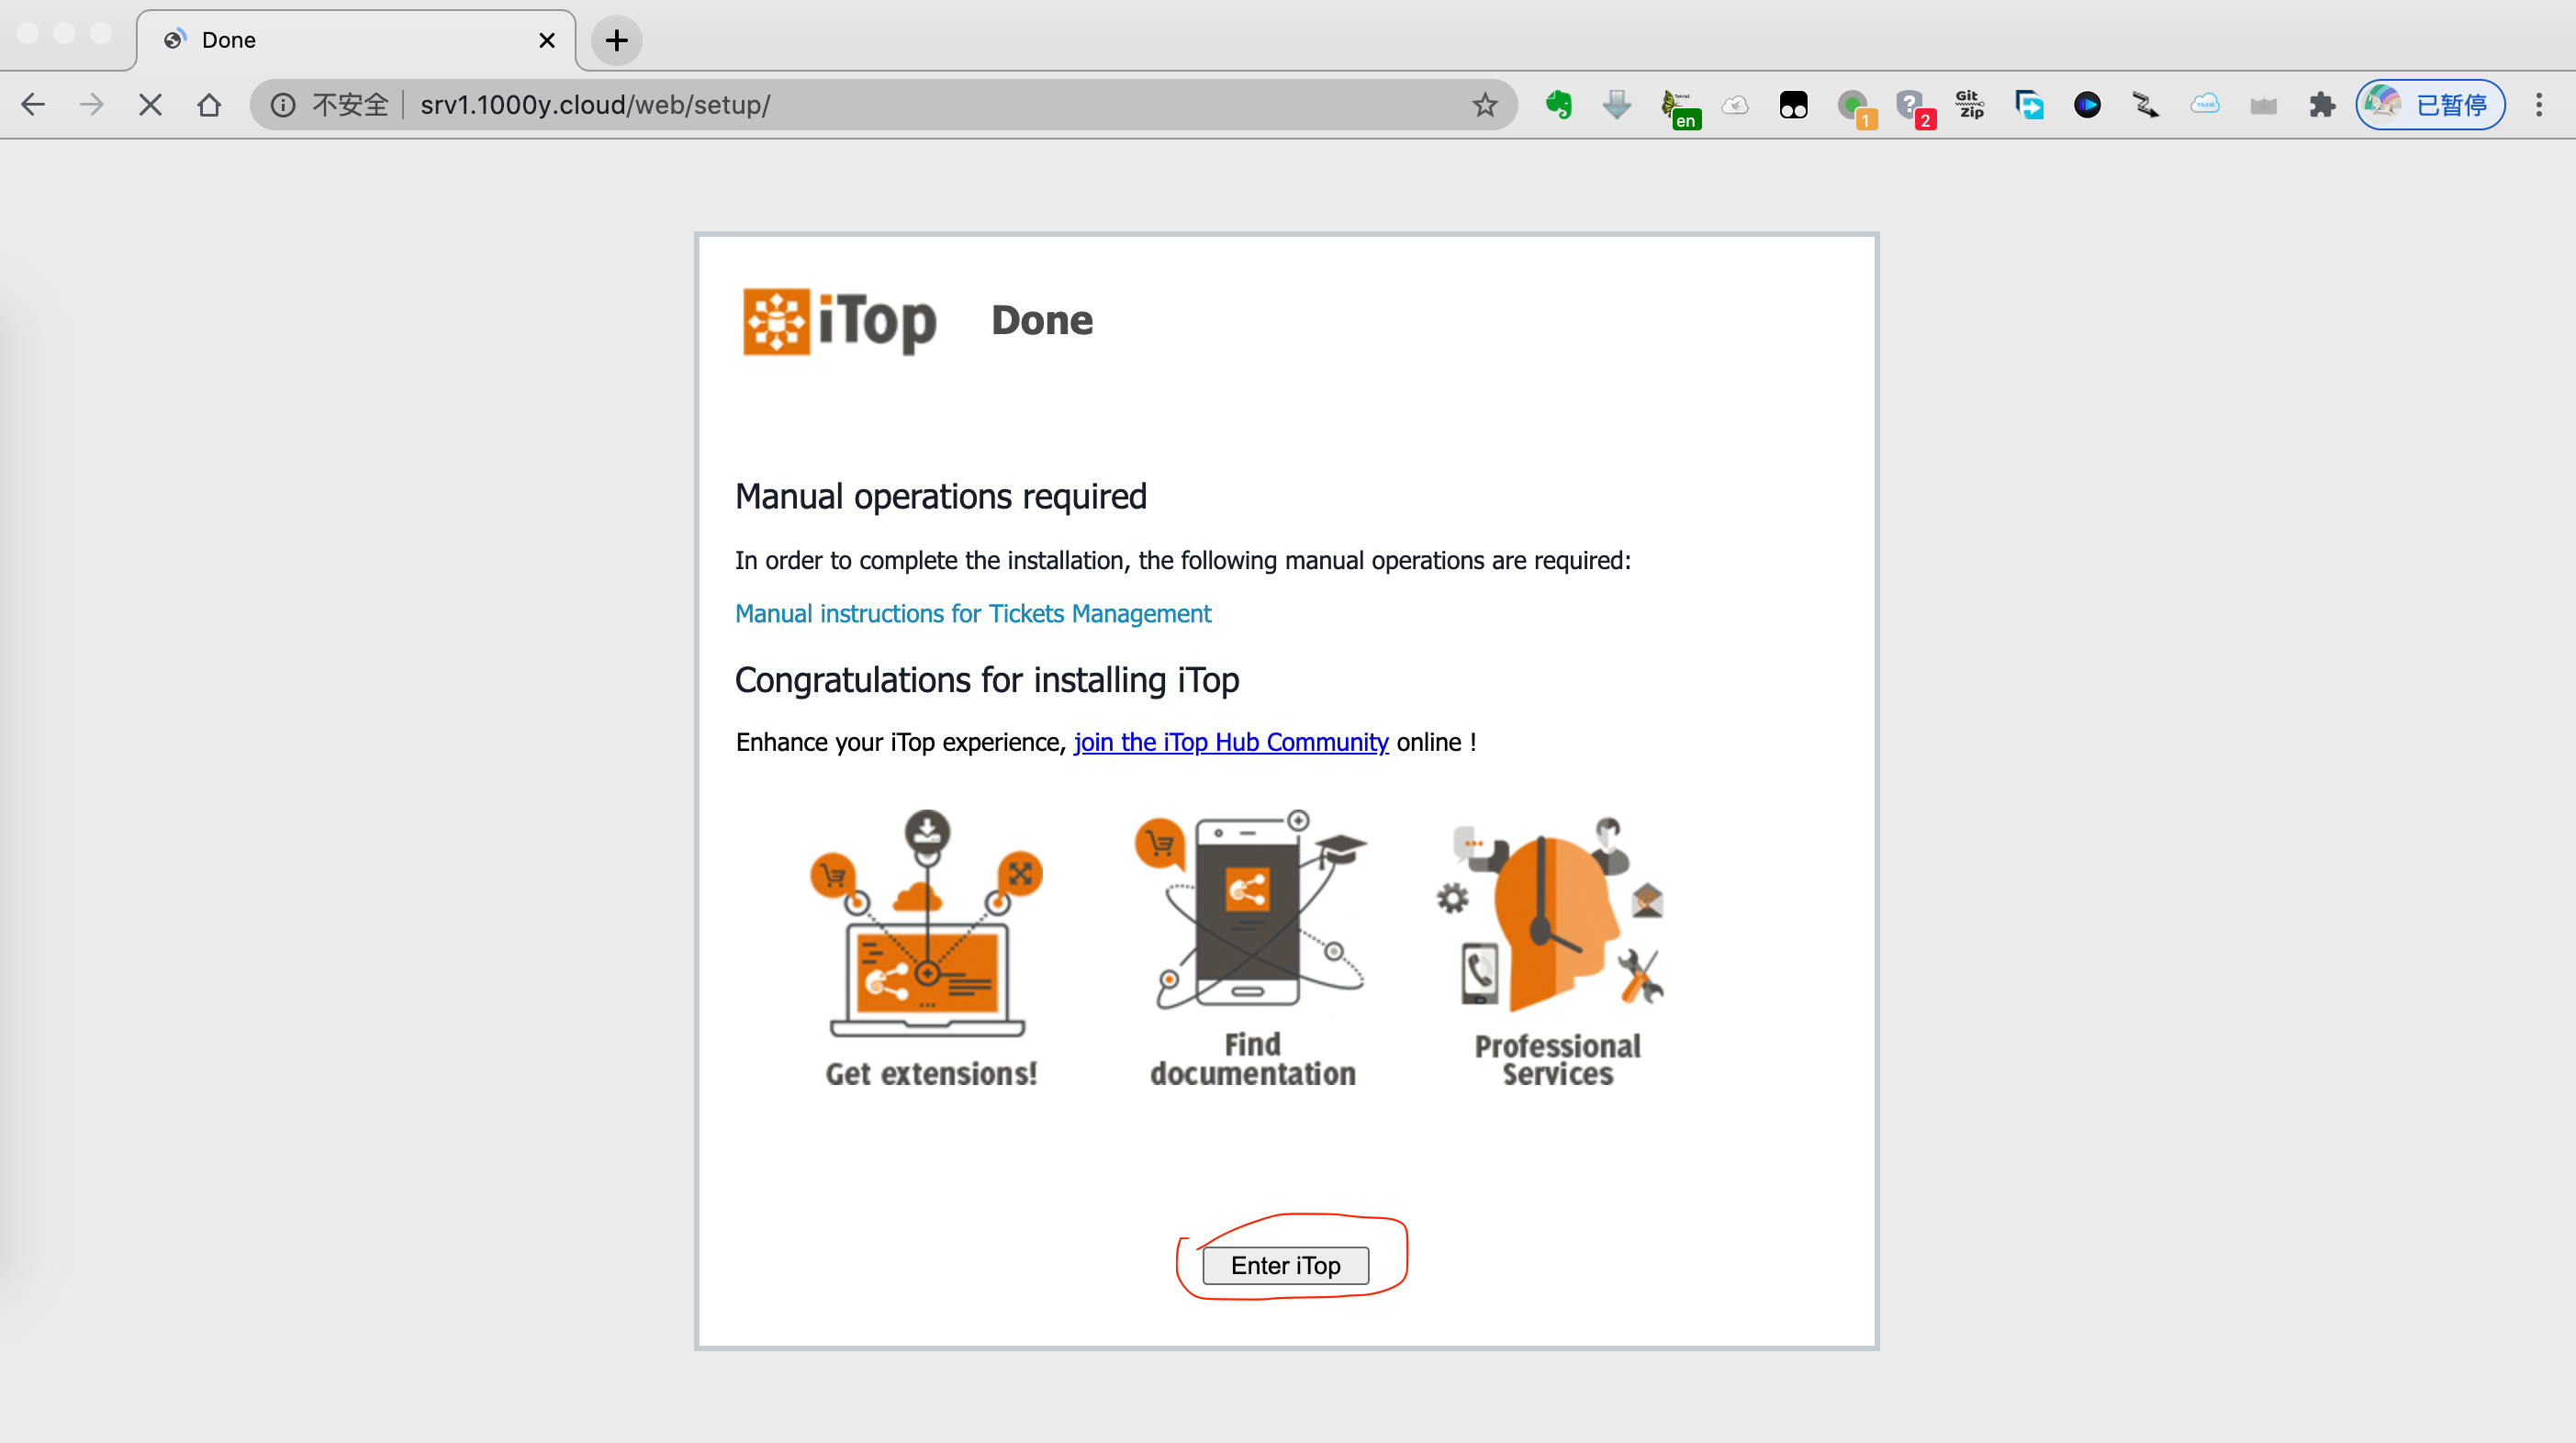Open the YAAW cloud extension
2576x1443 pixels.
coord(2205,105)
